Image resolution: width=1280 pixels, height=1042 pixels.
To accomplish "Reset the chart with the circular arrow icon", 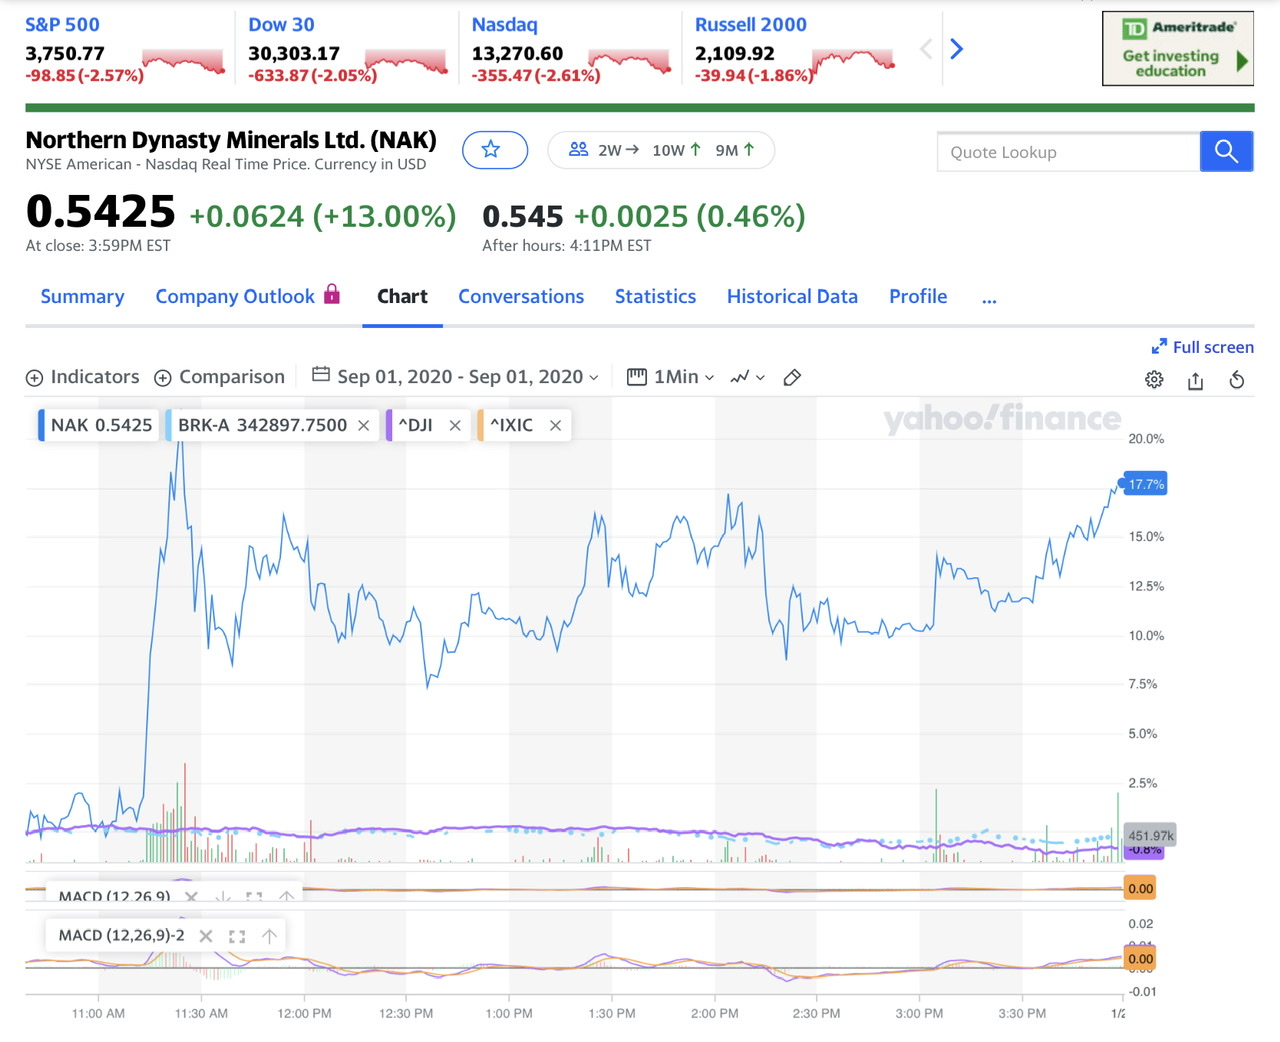I will coord(1237,379).
